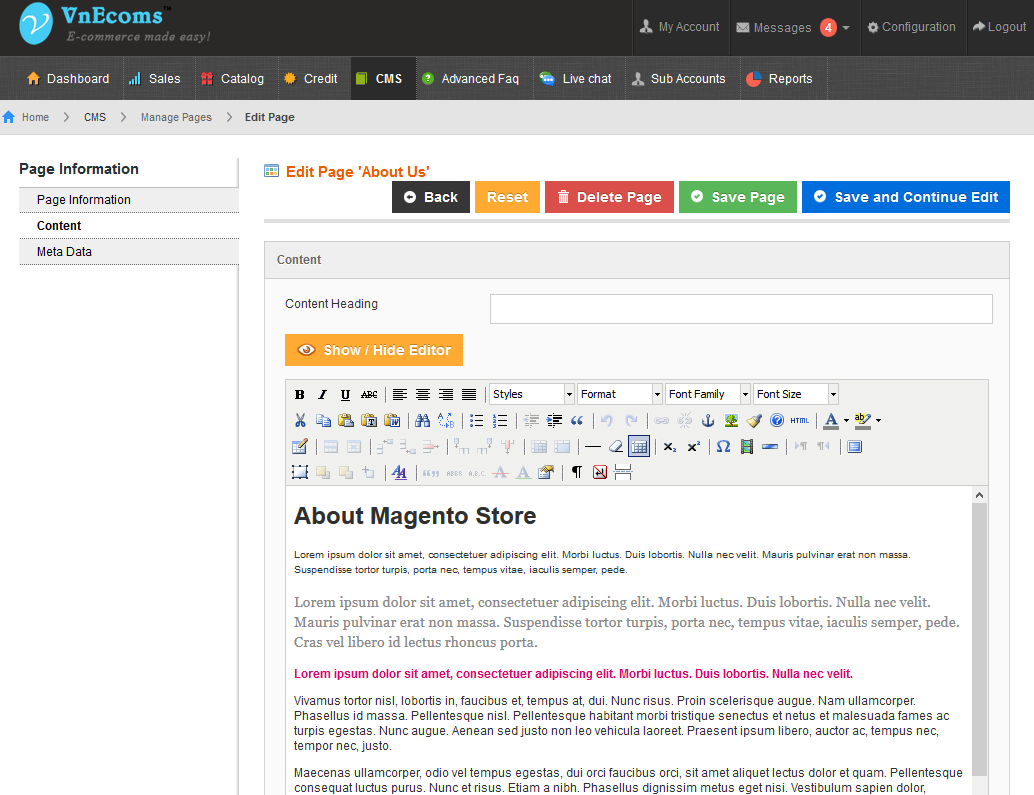The width and height of the screenshot is (1034, 795).
Task: Toggle bold formatting in the editor
Action: click(x=299, y=394)
